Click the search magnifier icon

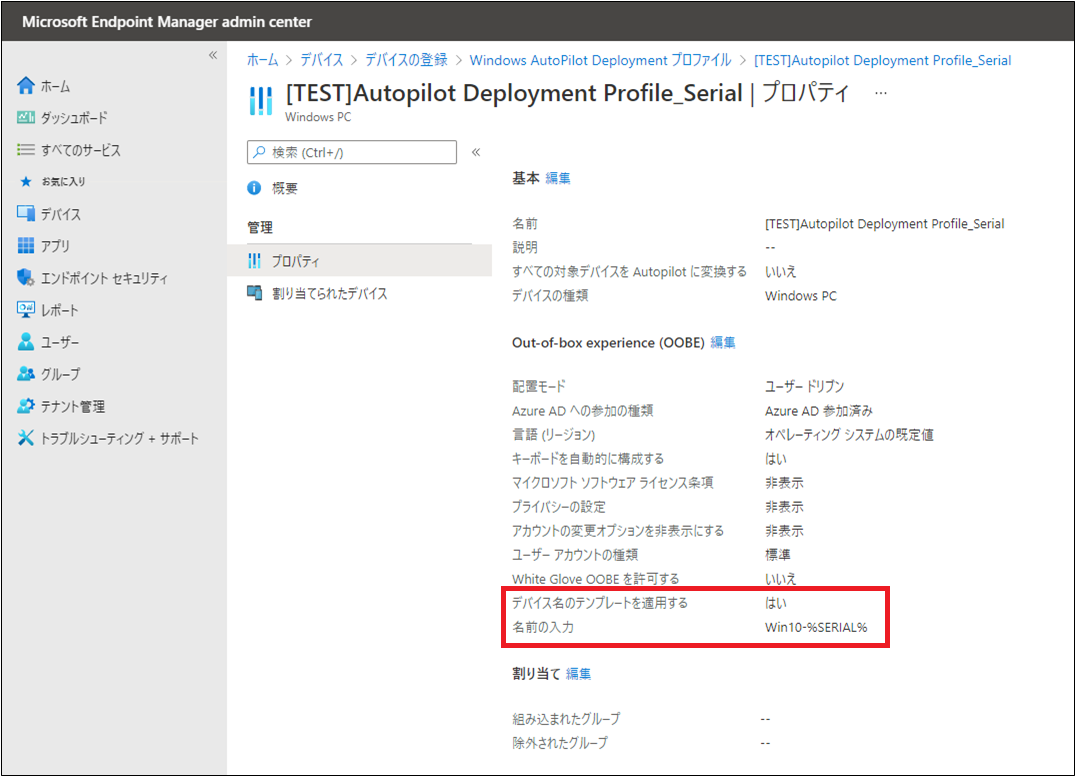259,152
